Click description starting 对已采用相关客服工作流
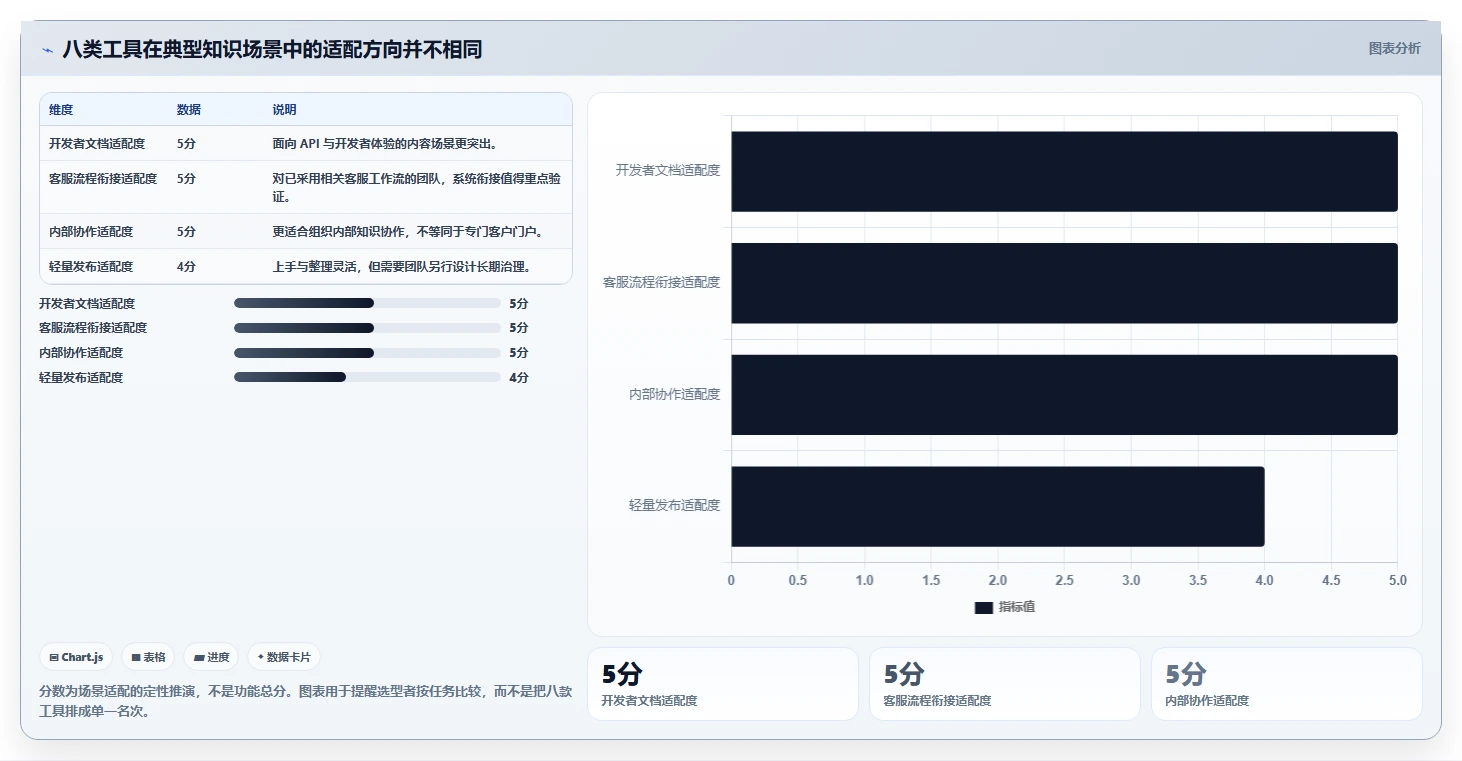 [x=417, y=188]
